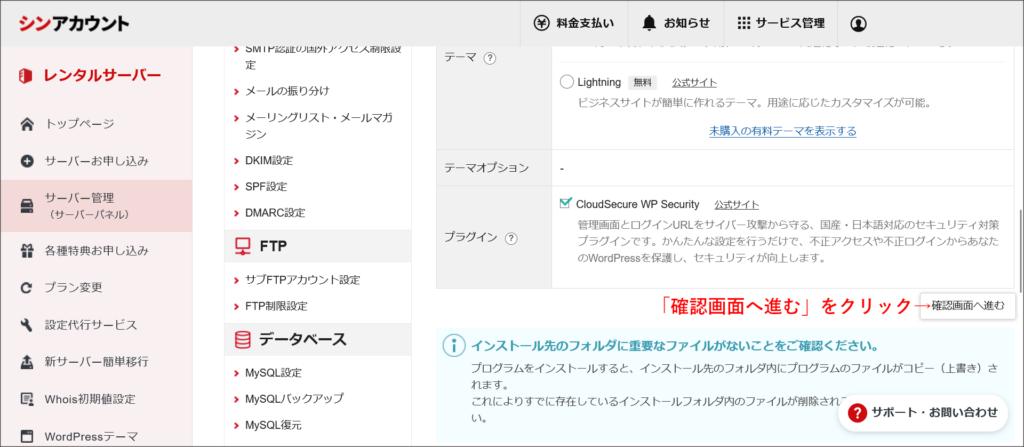Open the user account profile icon

coord(858,24)
